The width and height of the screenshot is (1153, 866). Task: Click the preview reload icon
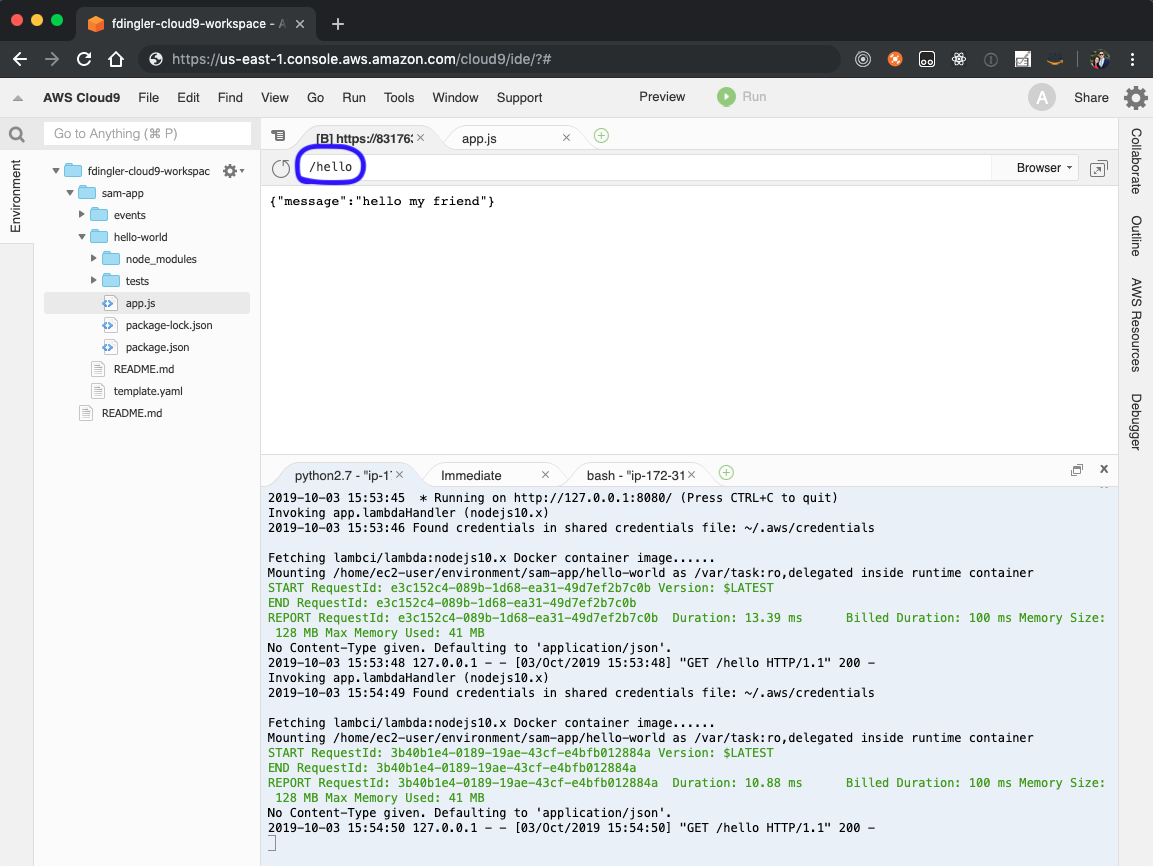coord(281,168)
